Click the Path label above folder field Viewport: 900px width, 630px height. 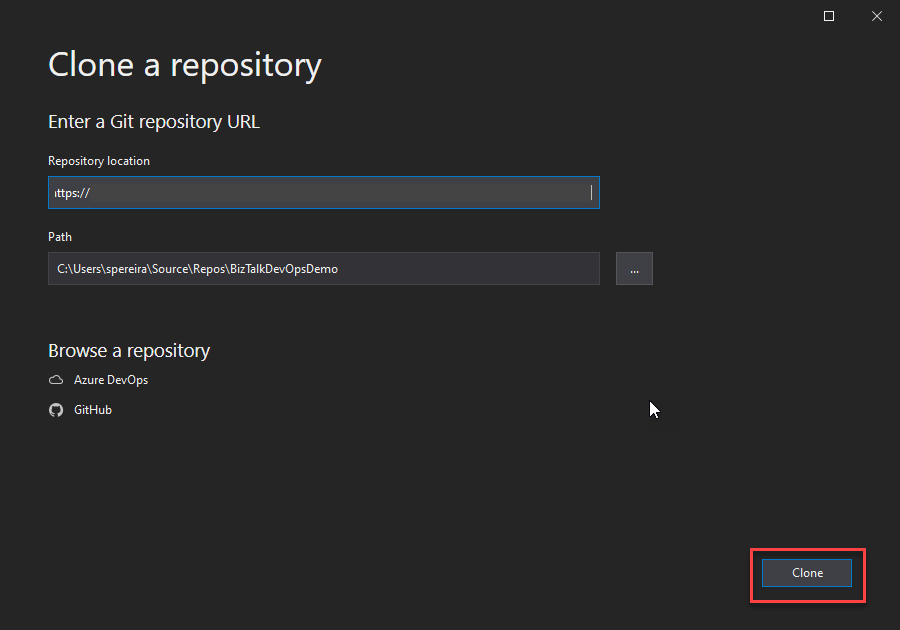point(60,237)
